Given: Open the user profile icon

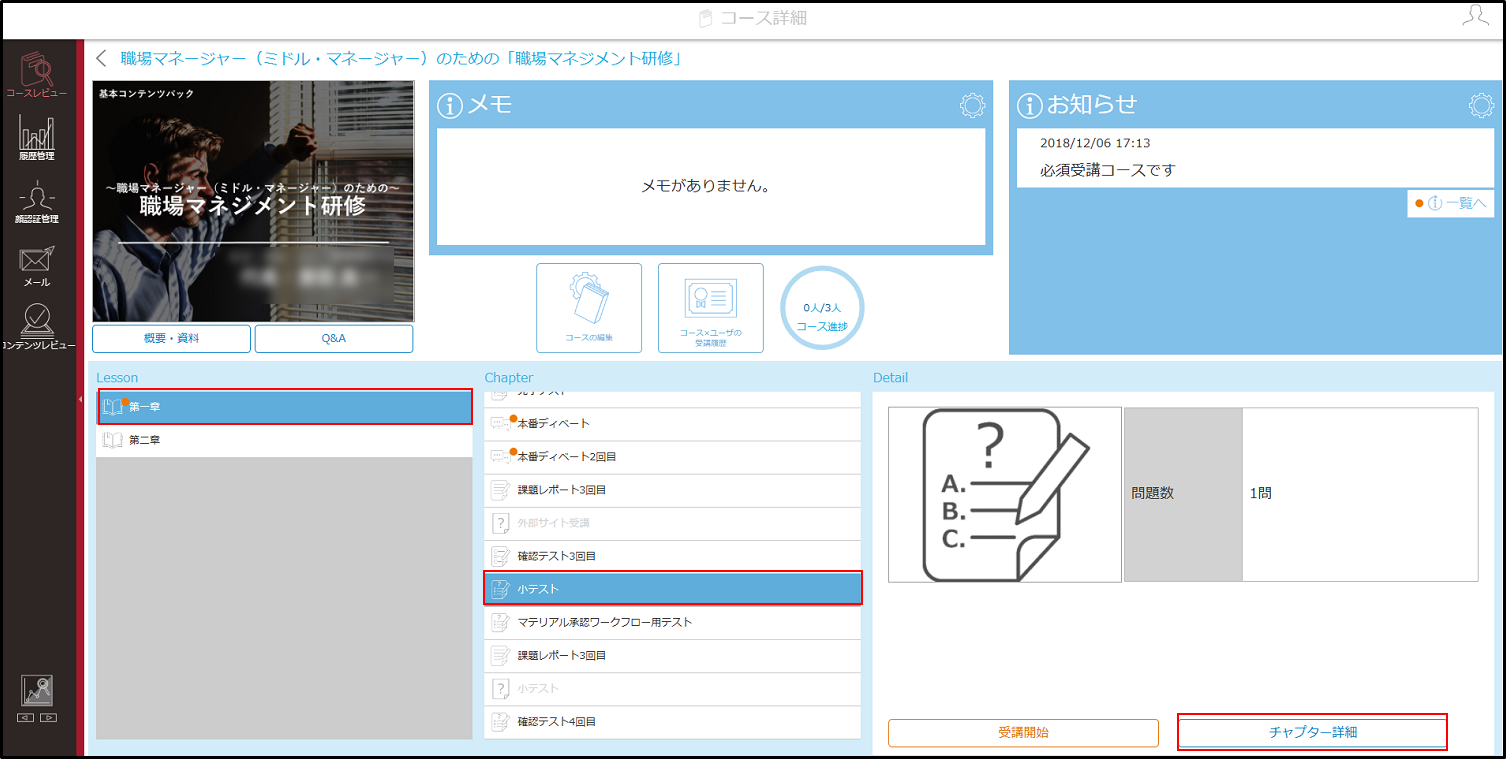Looking at the screenshot, I should (1475, 16).
